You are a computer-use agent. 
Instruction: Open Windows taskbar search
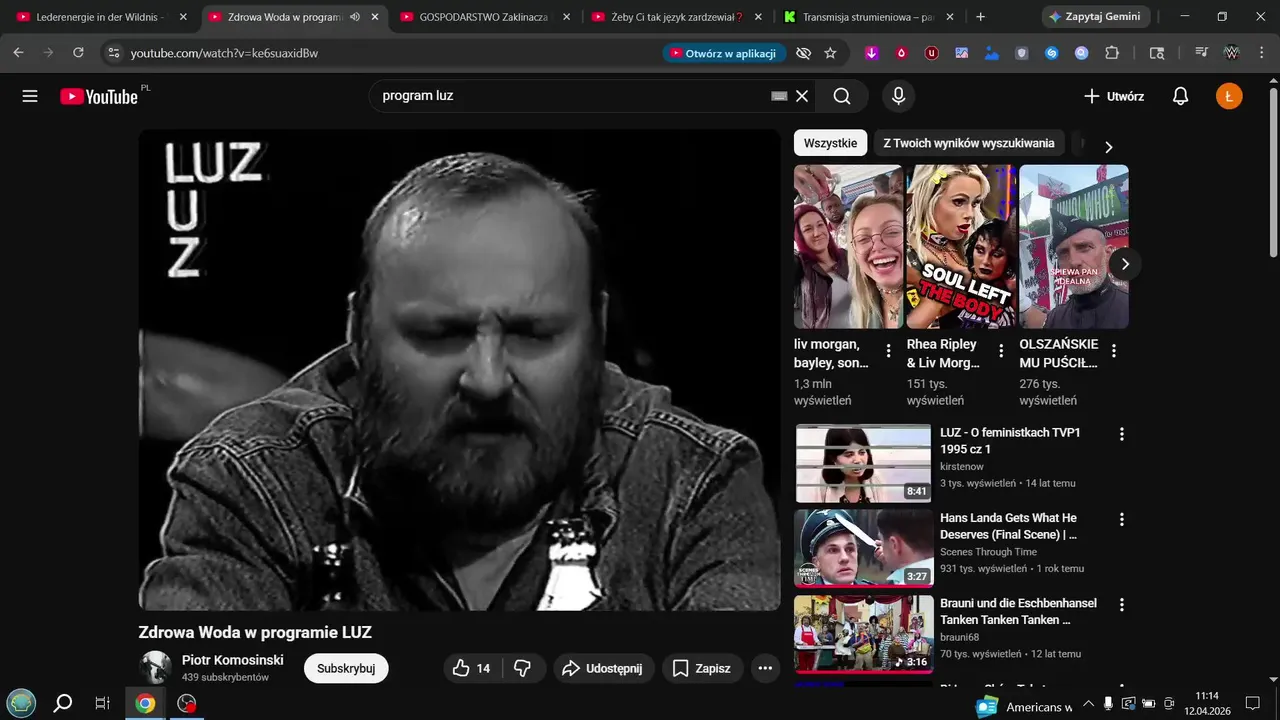[62, 703]
